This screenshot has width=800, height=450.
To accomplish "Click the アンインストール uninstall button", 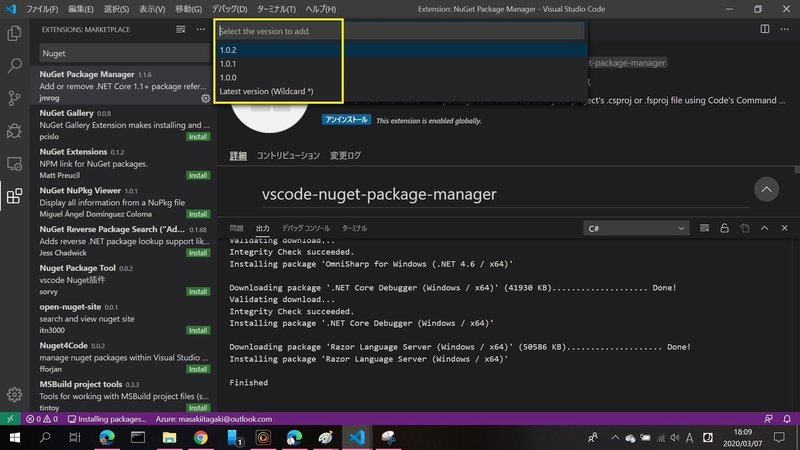I will pos(346,120).
